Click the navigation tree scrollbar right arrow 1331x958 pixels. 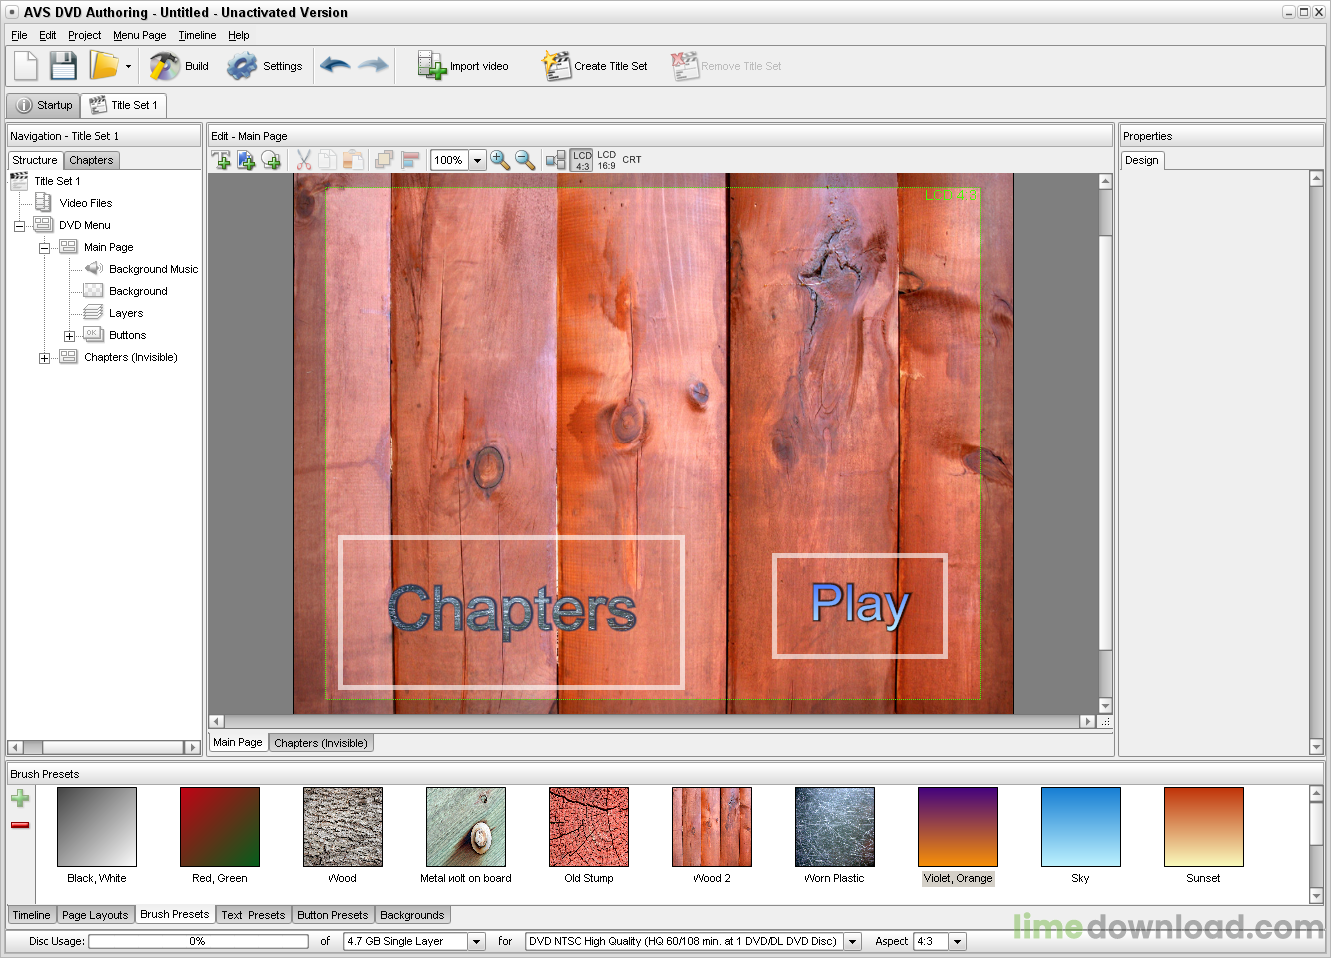[192, 747]
